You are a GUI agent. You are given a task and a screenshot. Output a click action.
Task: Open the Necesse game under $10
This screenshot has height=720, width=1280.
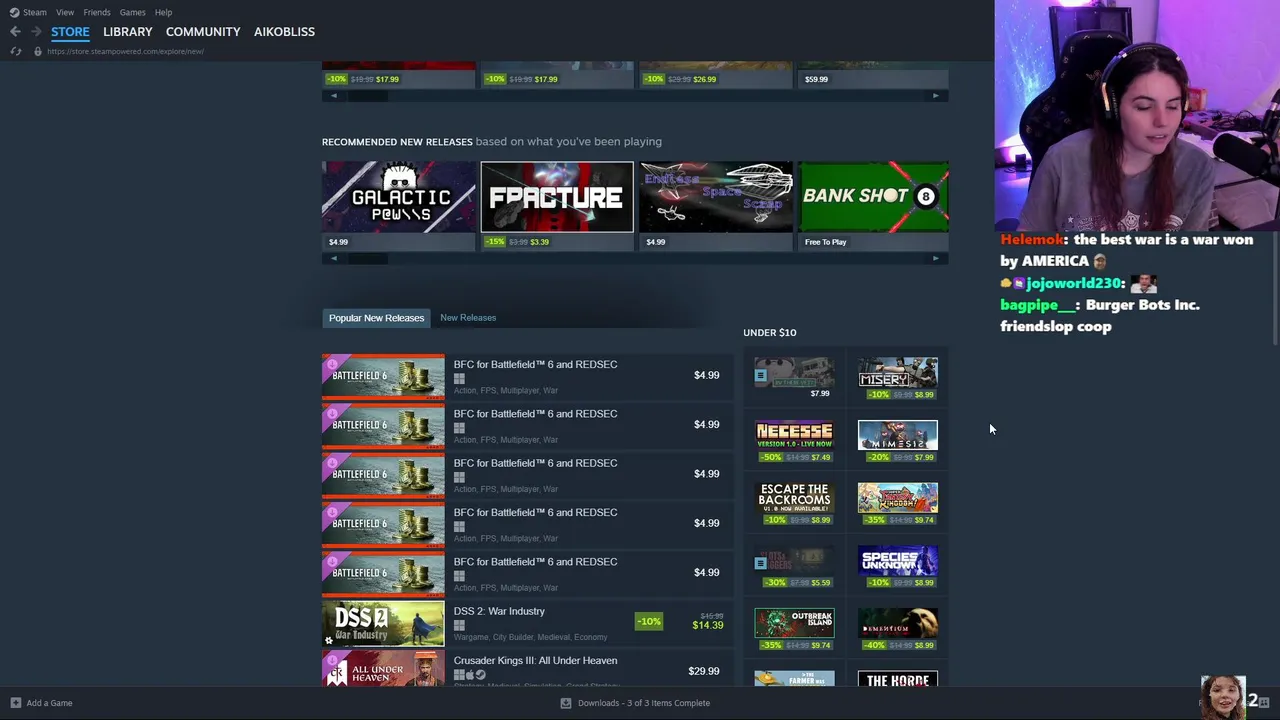tap(794, 441)
